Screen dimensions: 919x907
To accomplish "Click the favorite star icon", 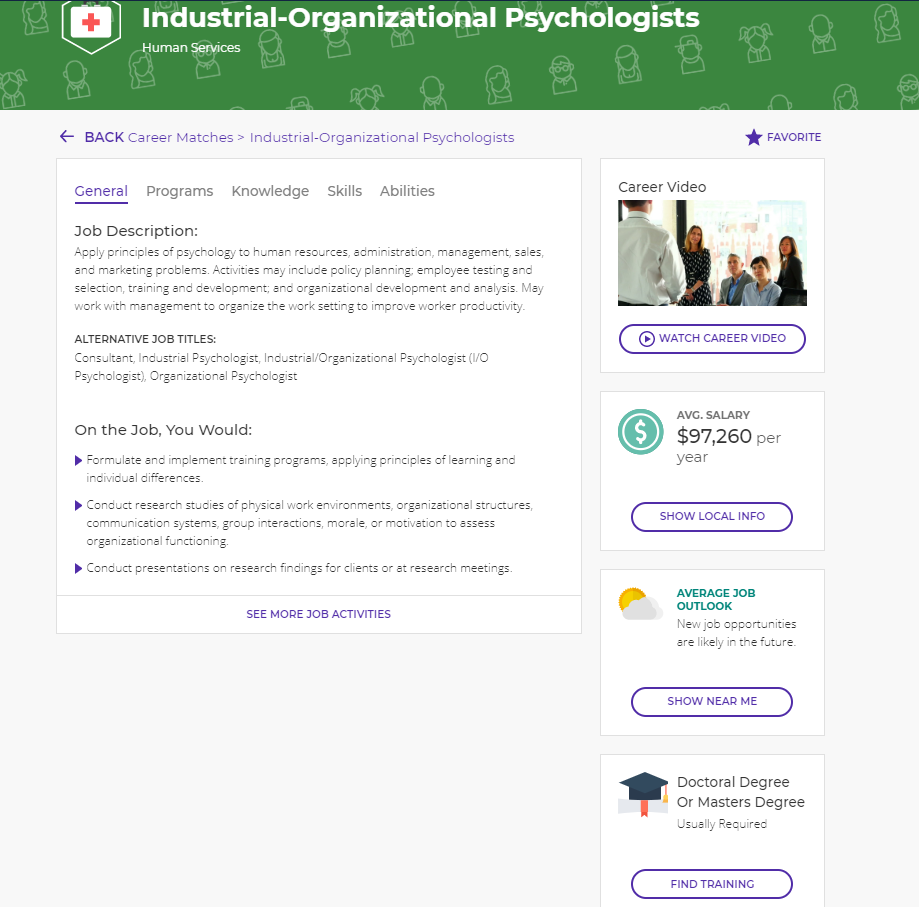I will (x=754, y=137).
